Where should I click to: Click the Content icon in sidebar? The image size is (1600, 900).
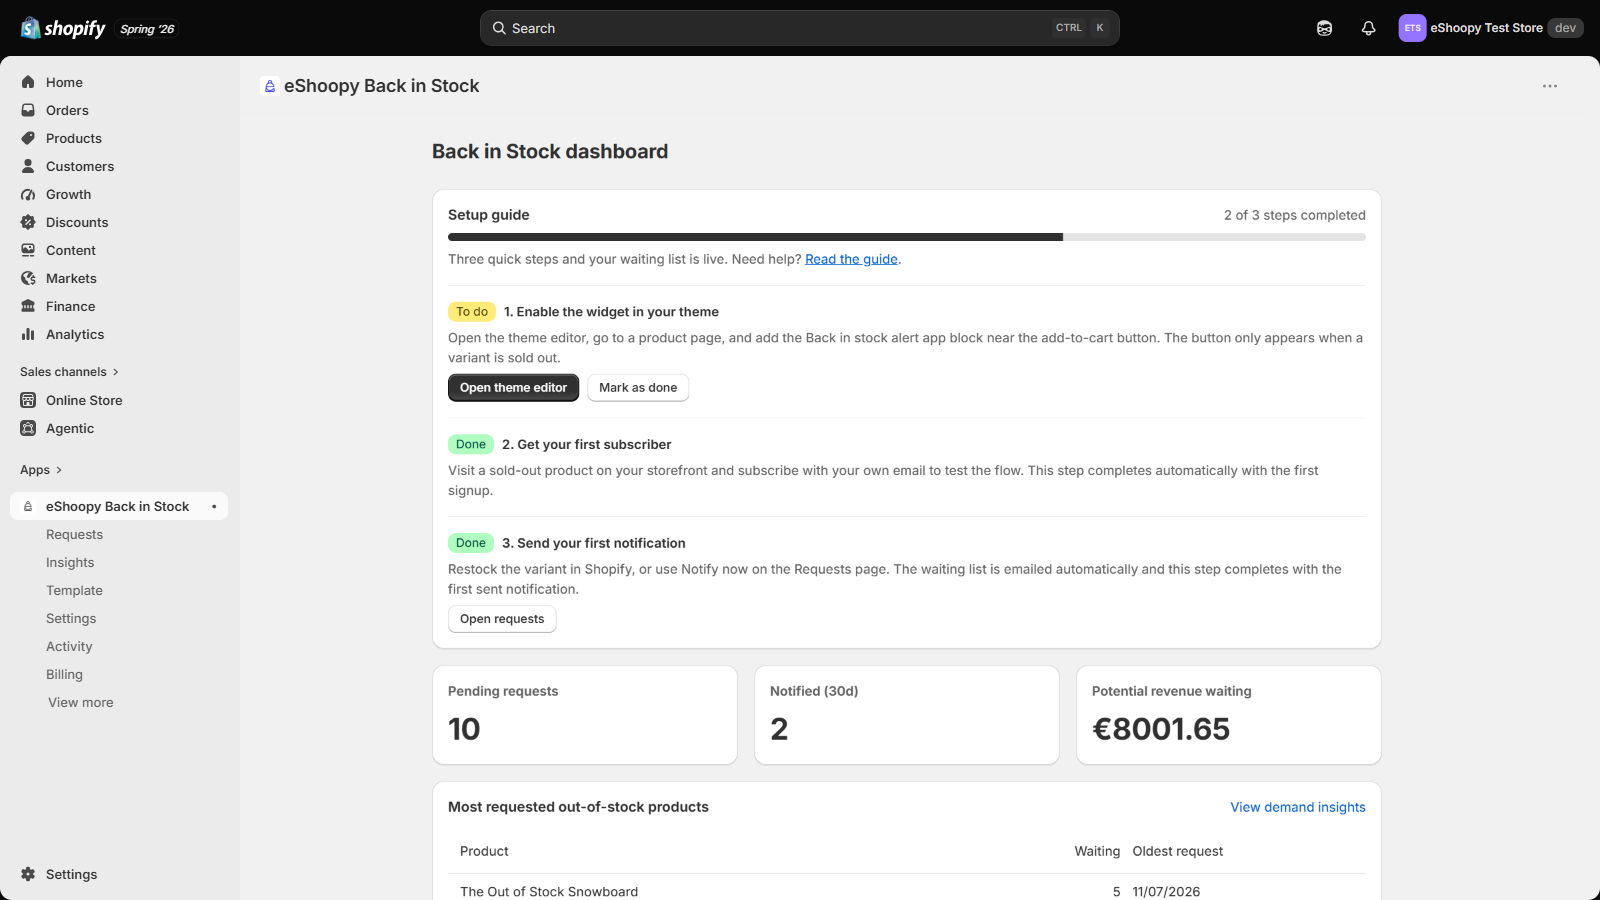click(x=28, y=250)
